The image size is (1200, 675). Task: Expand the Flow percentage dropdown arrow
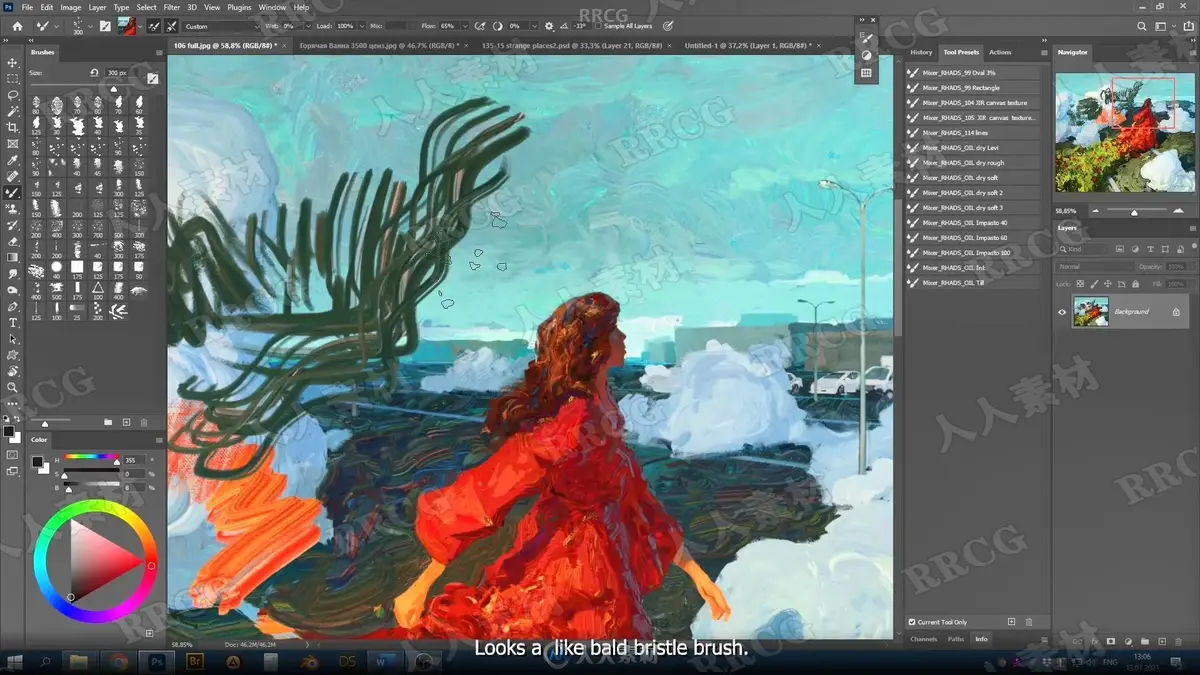tap(464, 26)
